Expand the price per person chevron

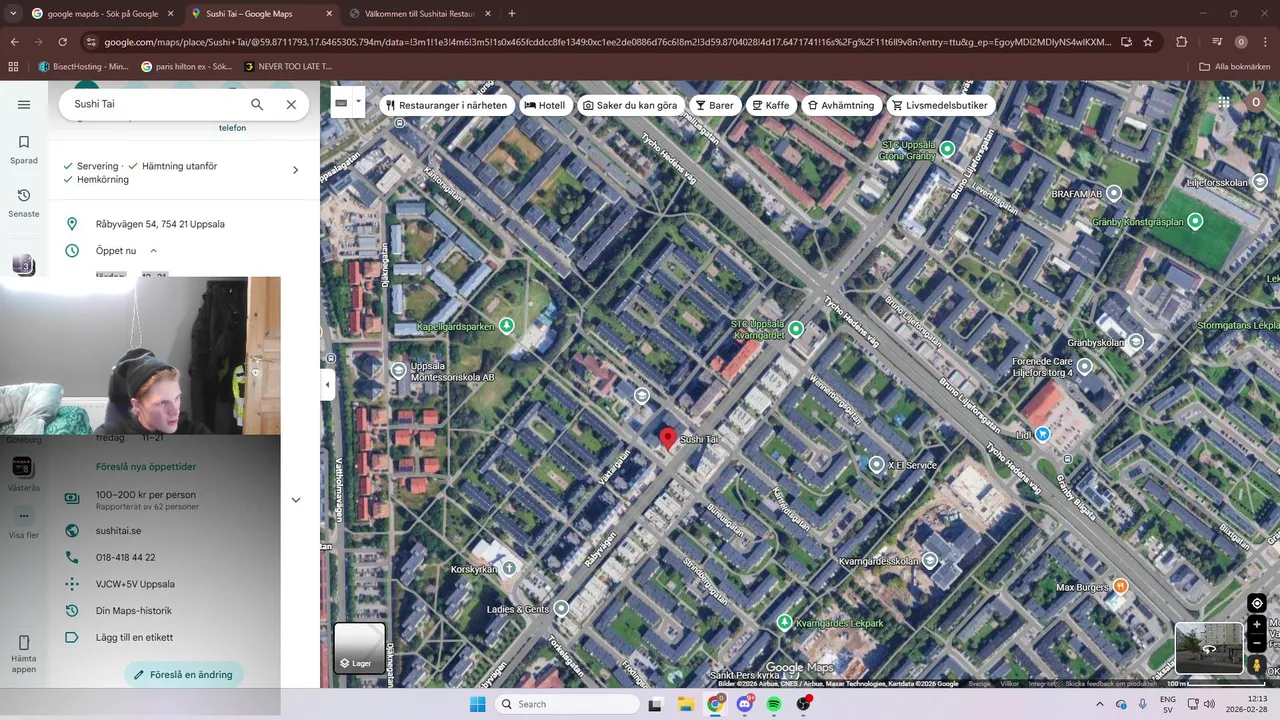click(x=295, y=500)
